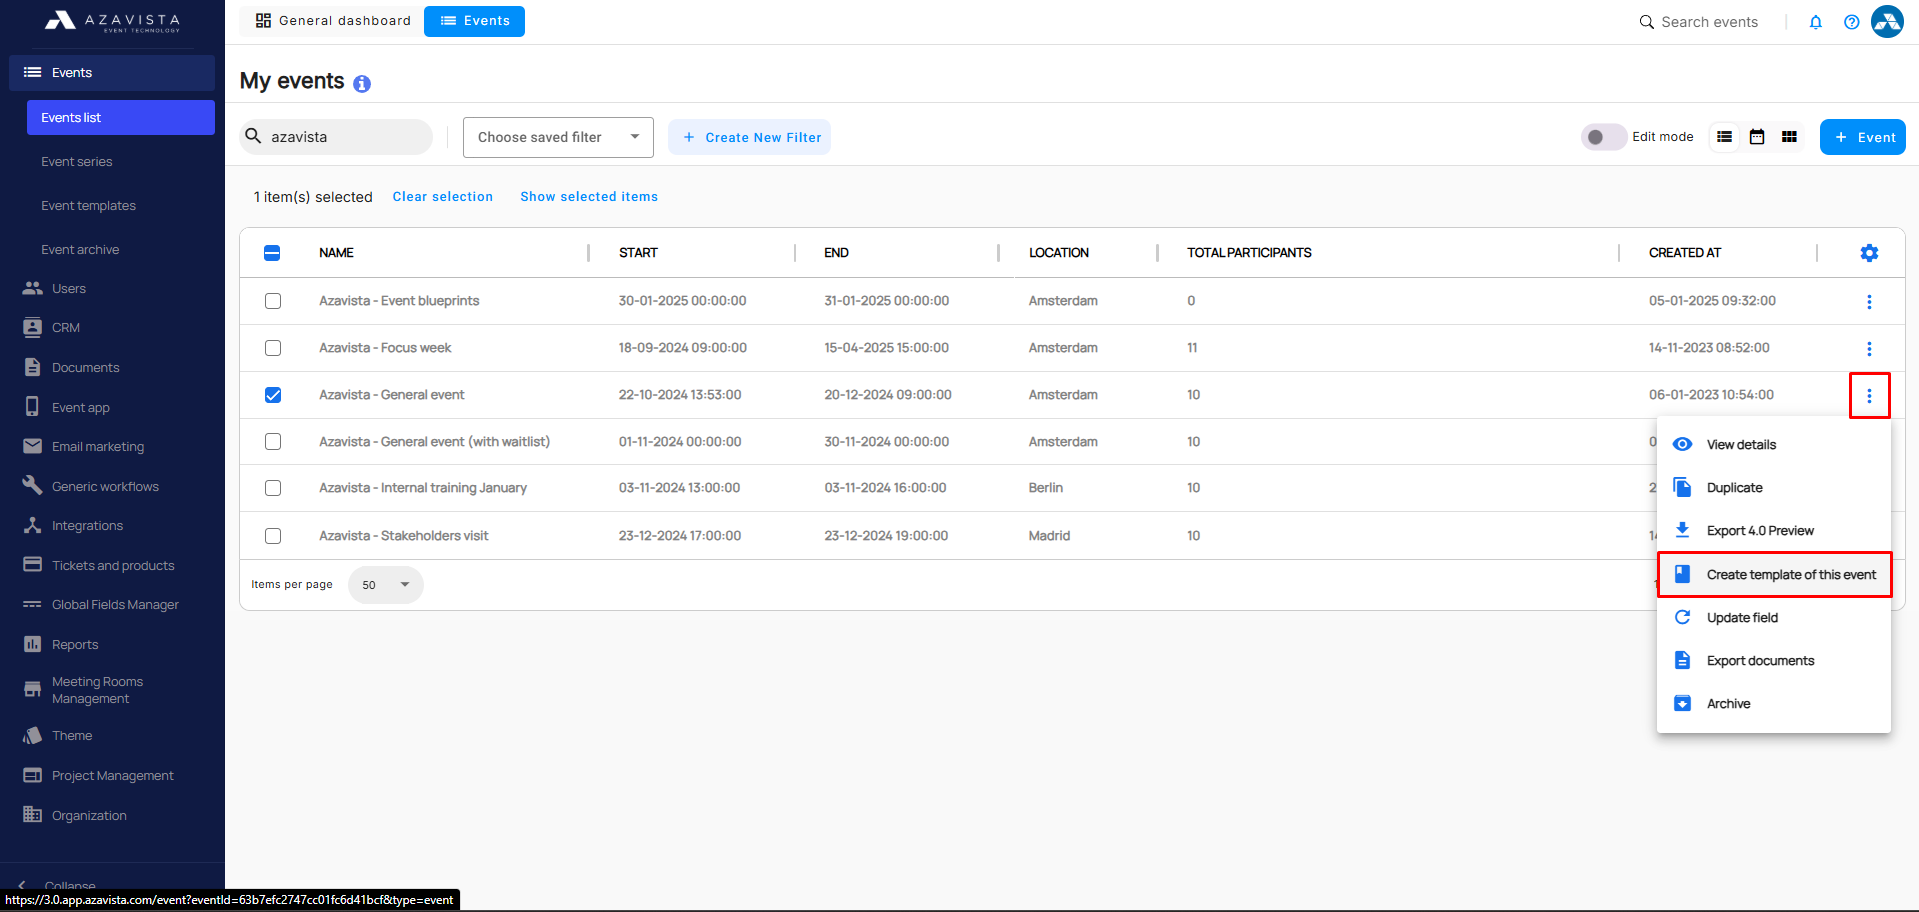Open the Choose saved filter dropdown
This screenshot has height=912, width=1919.
[558, 137]
